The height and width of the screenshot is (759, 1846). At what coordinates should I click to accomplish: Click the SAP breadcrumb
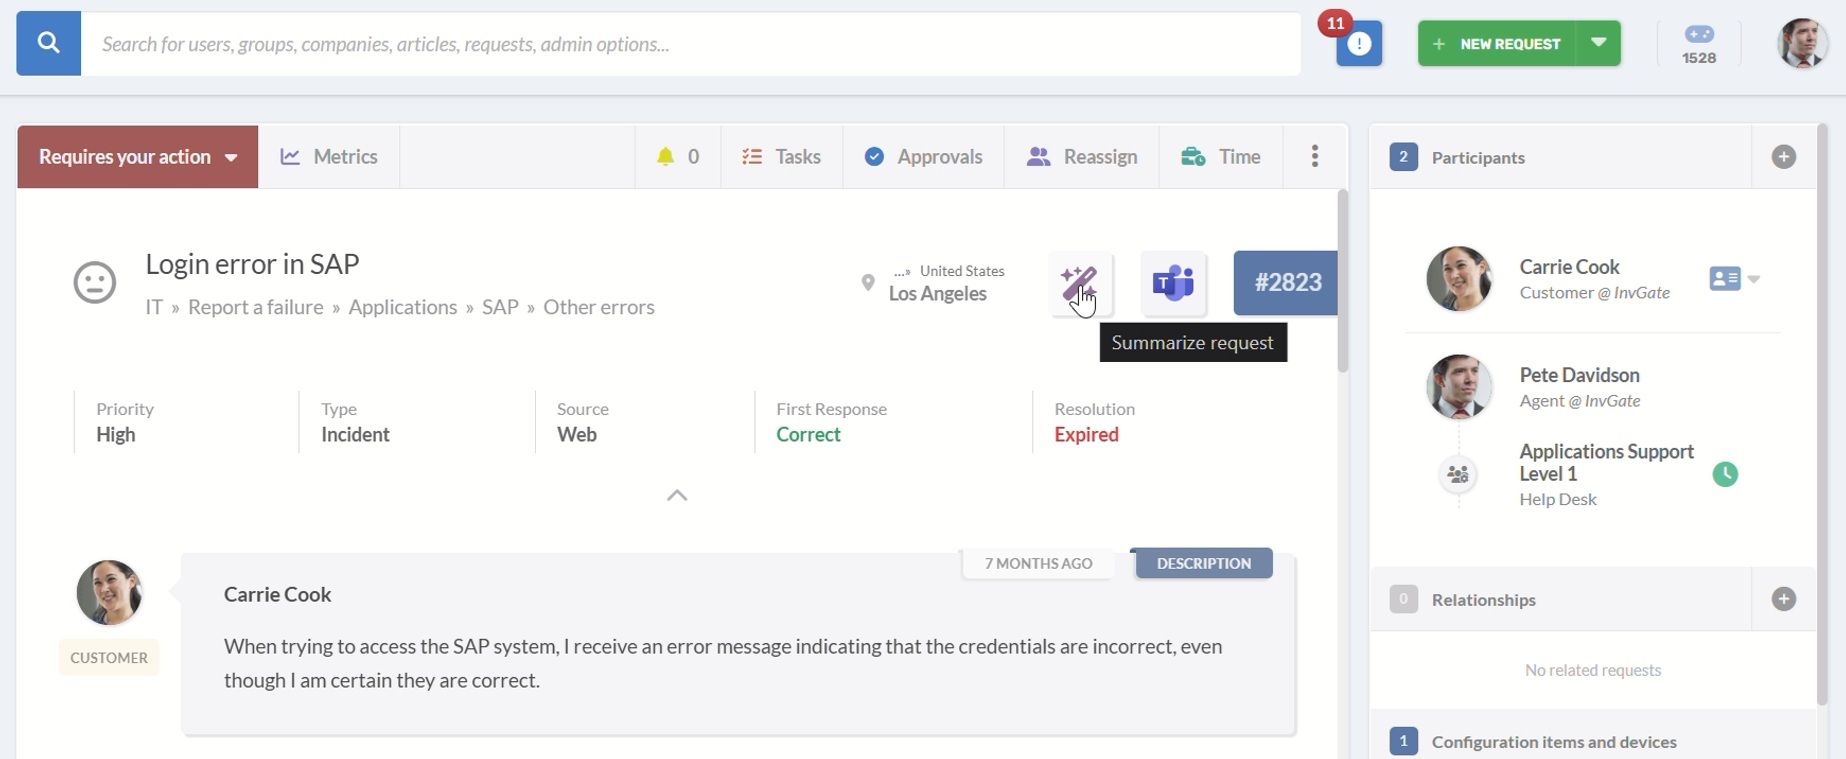(x=500, y=307)
